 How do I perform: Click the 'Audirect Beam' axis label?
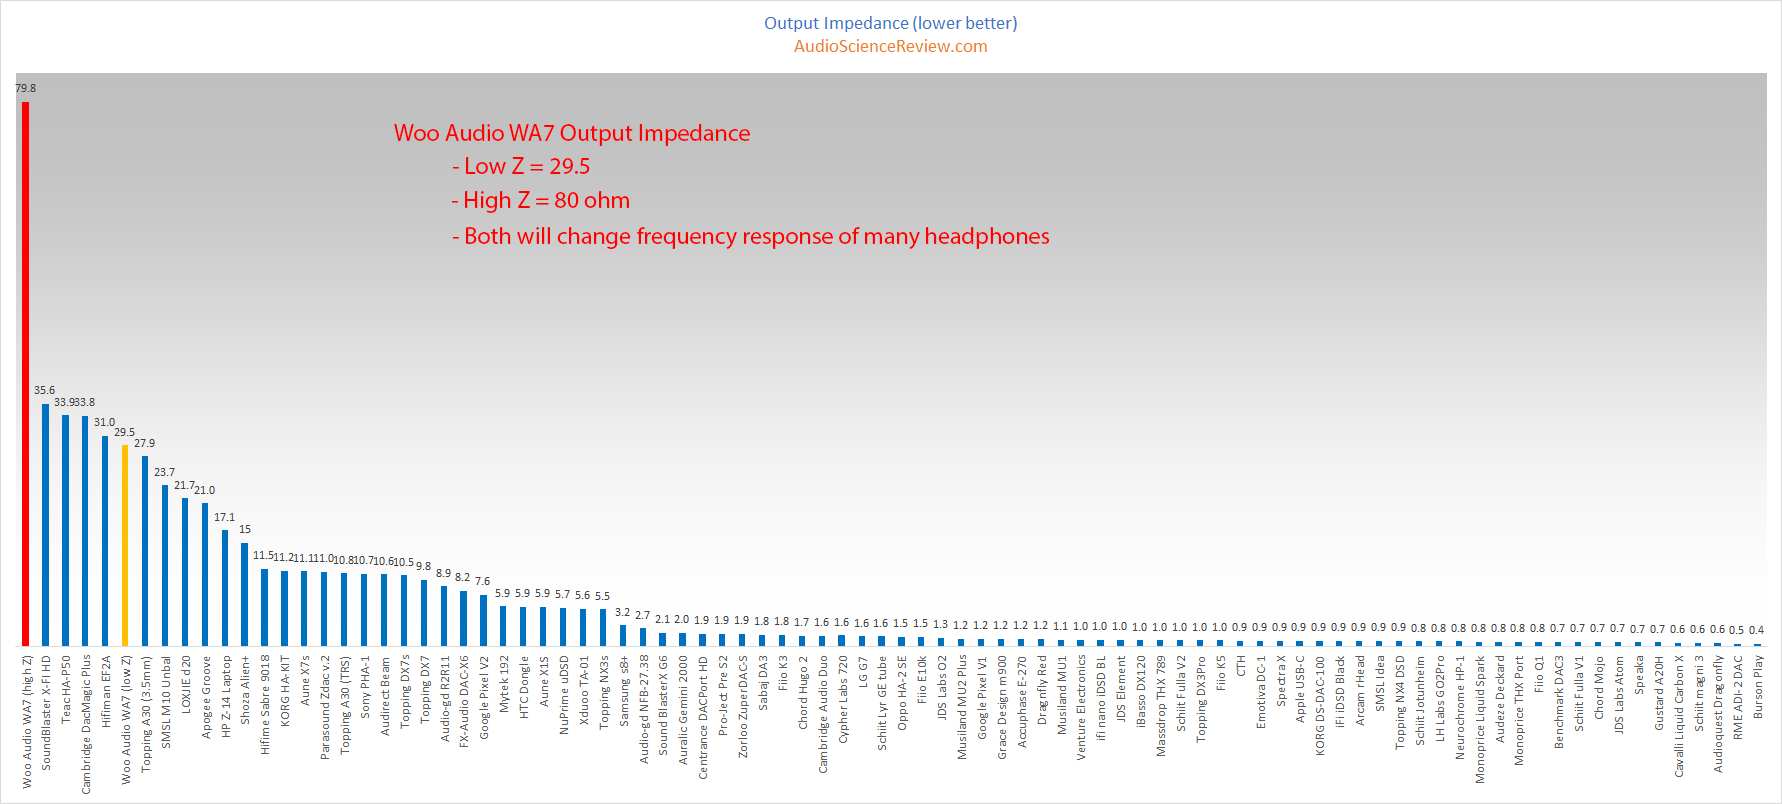[385, 696]
